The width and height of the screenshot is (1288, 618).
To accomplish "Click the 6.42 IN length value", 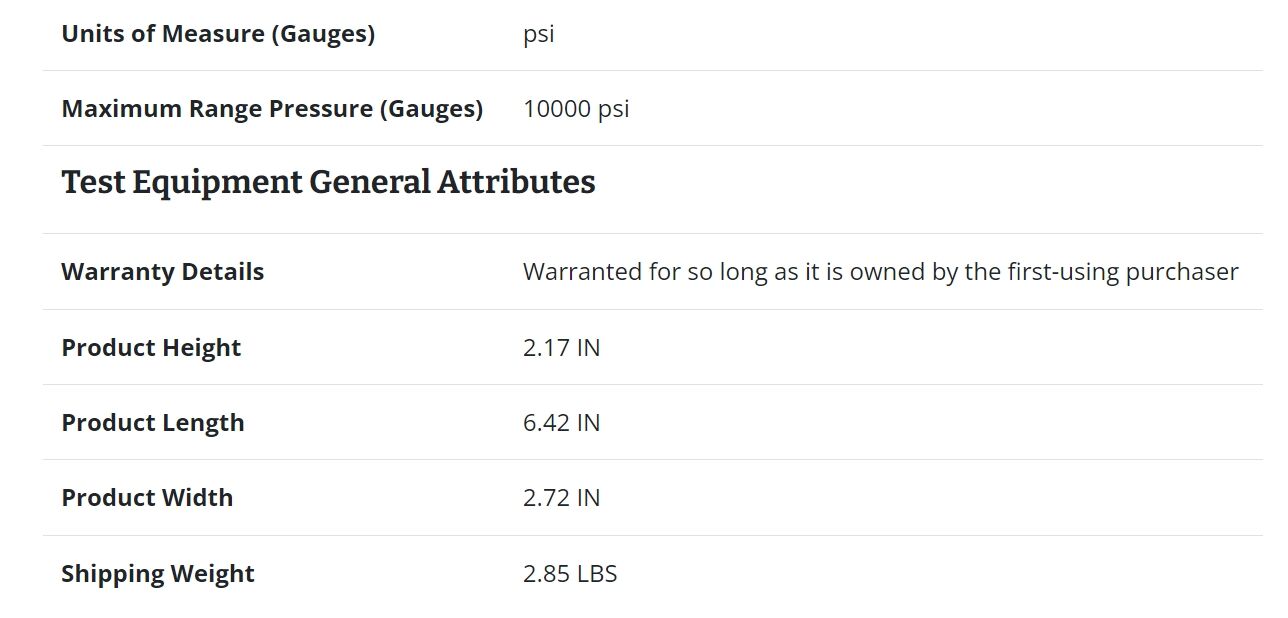I will (561, 423).
